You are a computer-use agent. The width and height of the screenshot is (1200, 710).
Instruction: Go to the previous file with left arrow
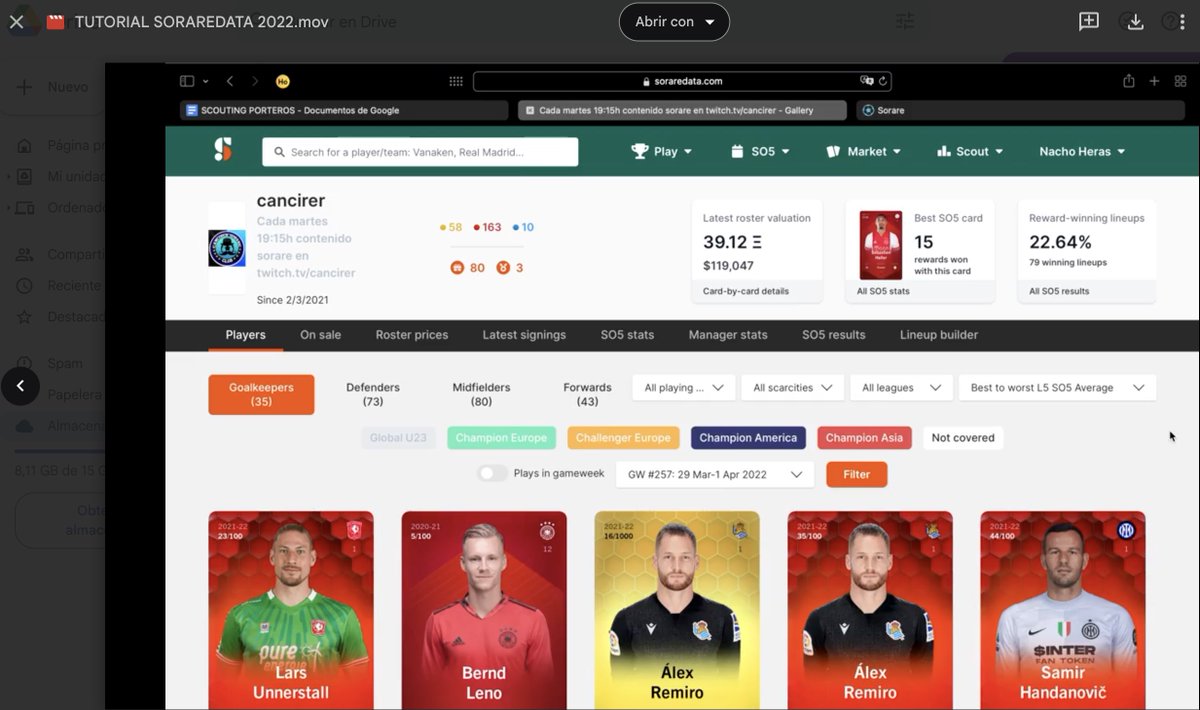[20, 386]
